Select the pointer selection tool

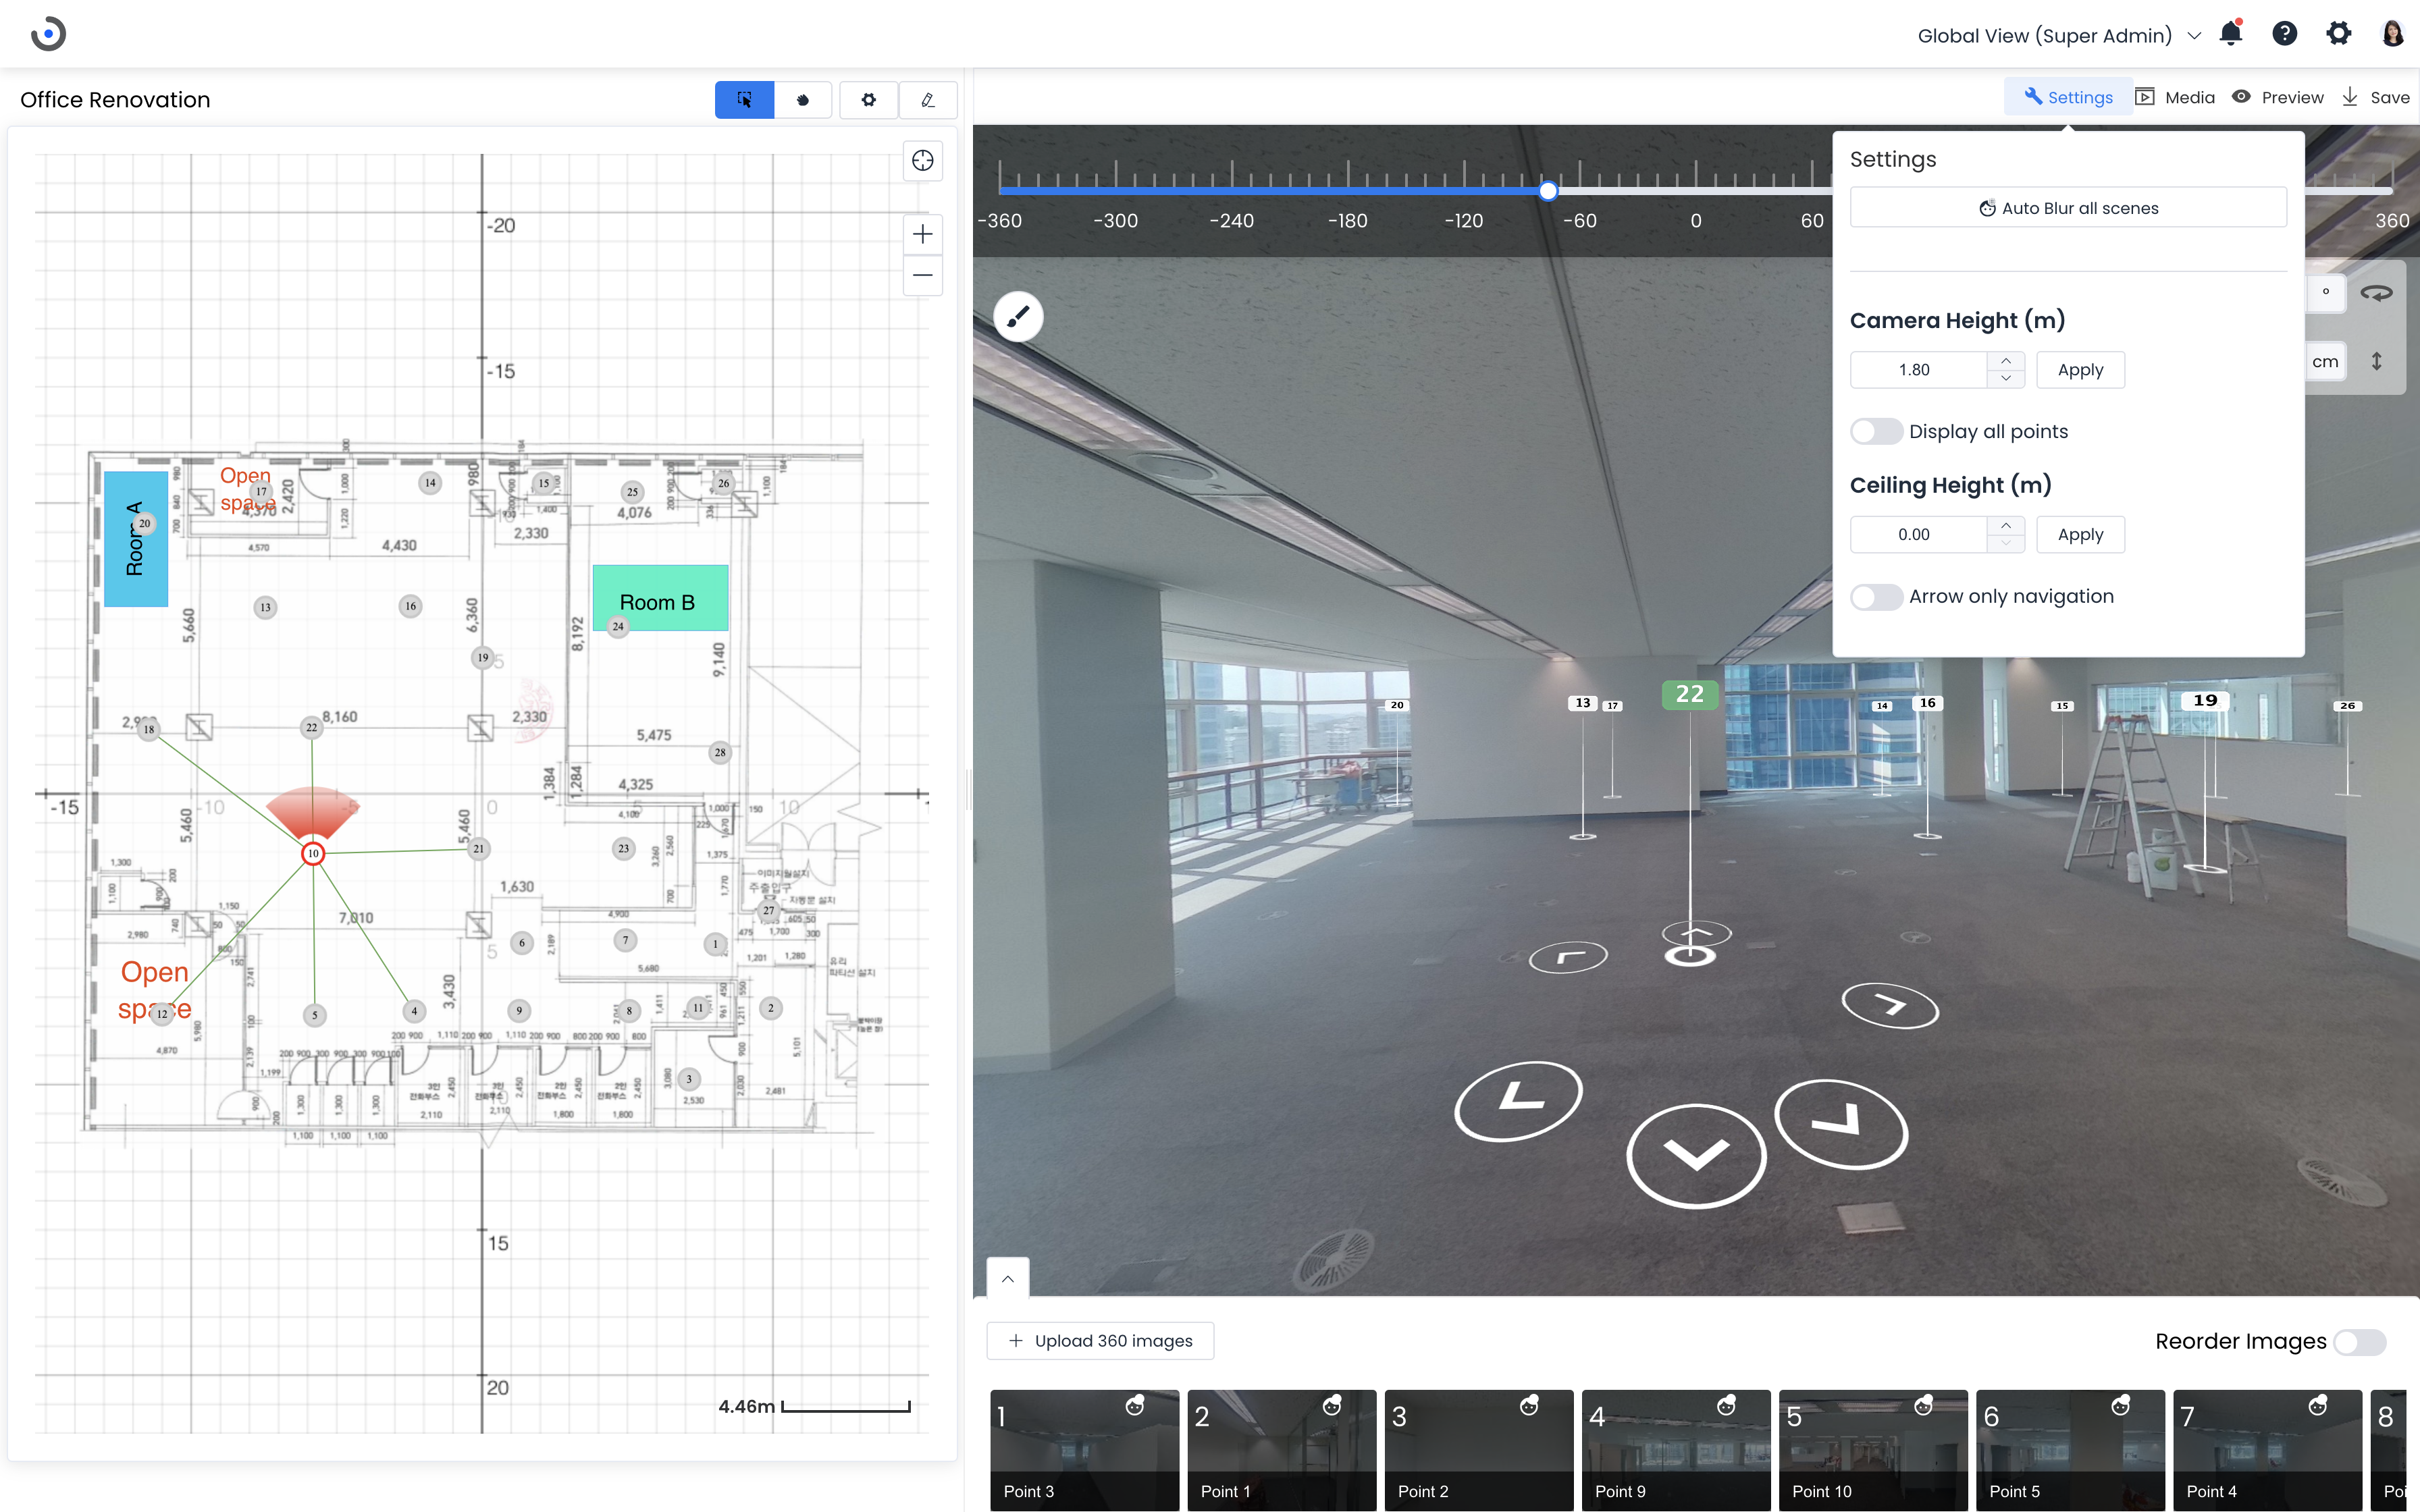[x=744, y=100]
